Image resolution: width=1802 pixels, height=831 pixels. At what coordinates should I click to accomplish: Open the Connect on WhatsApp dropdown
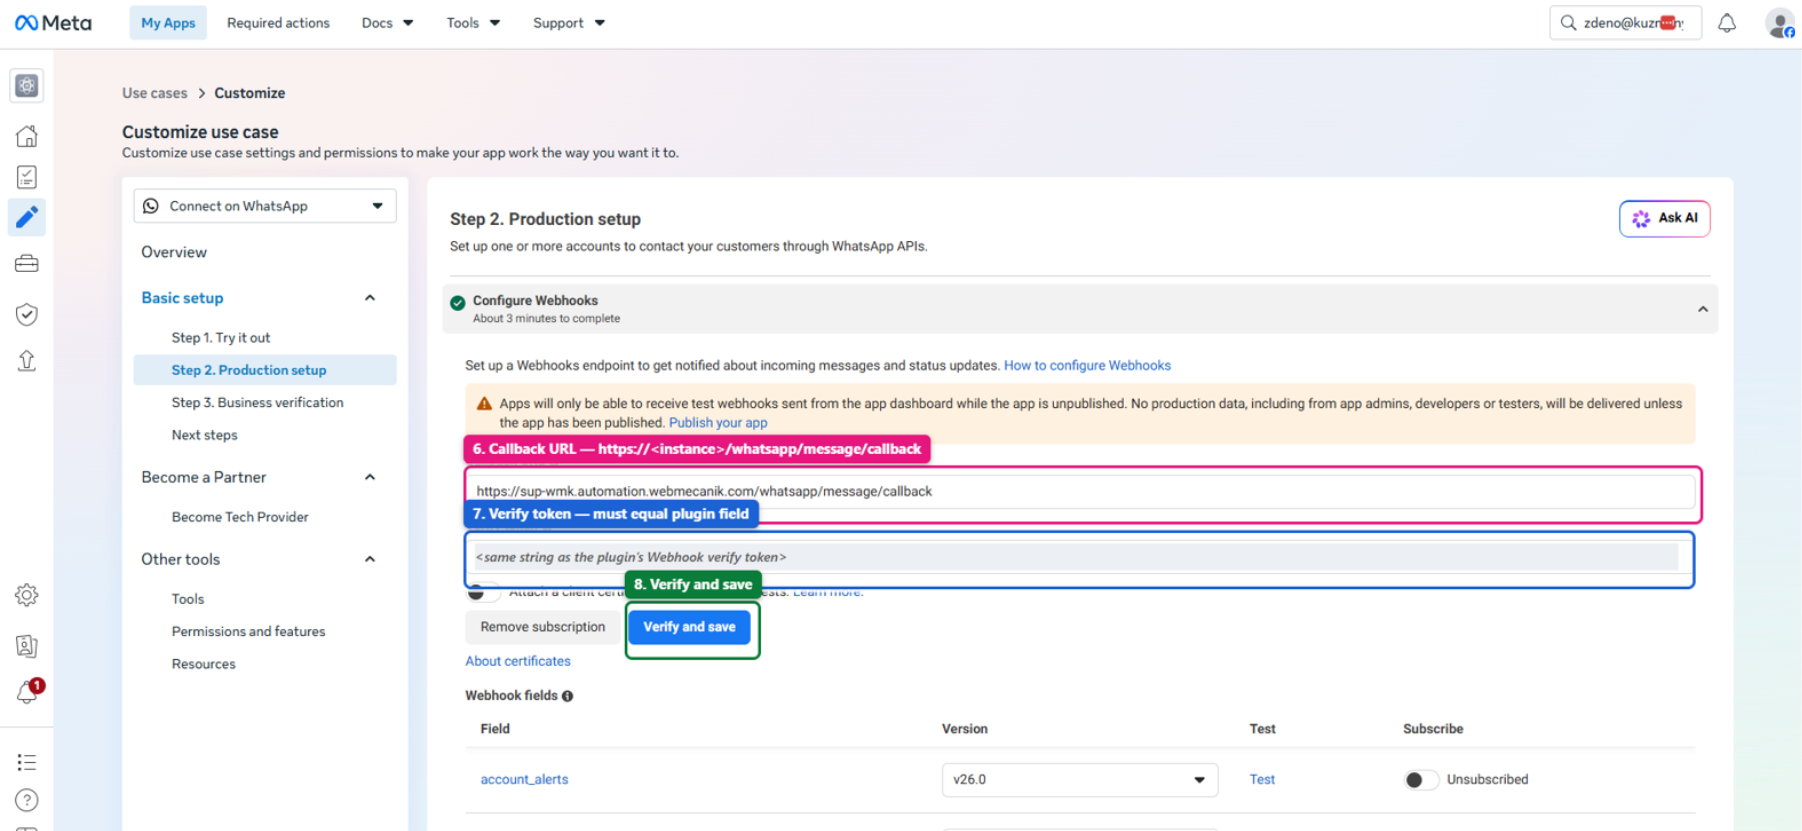coord(265,206)
